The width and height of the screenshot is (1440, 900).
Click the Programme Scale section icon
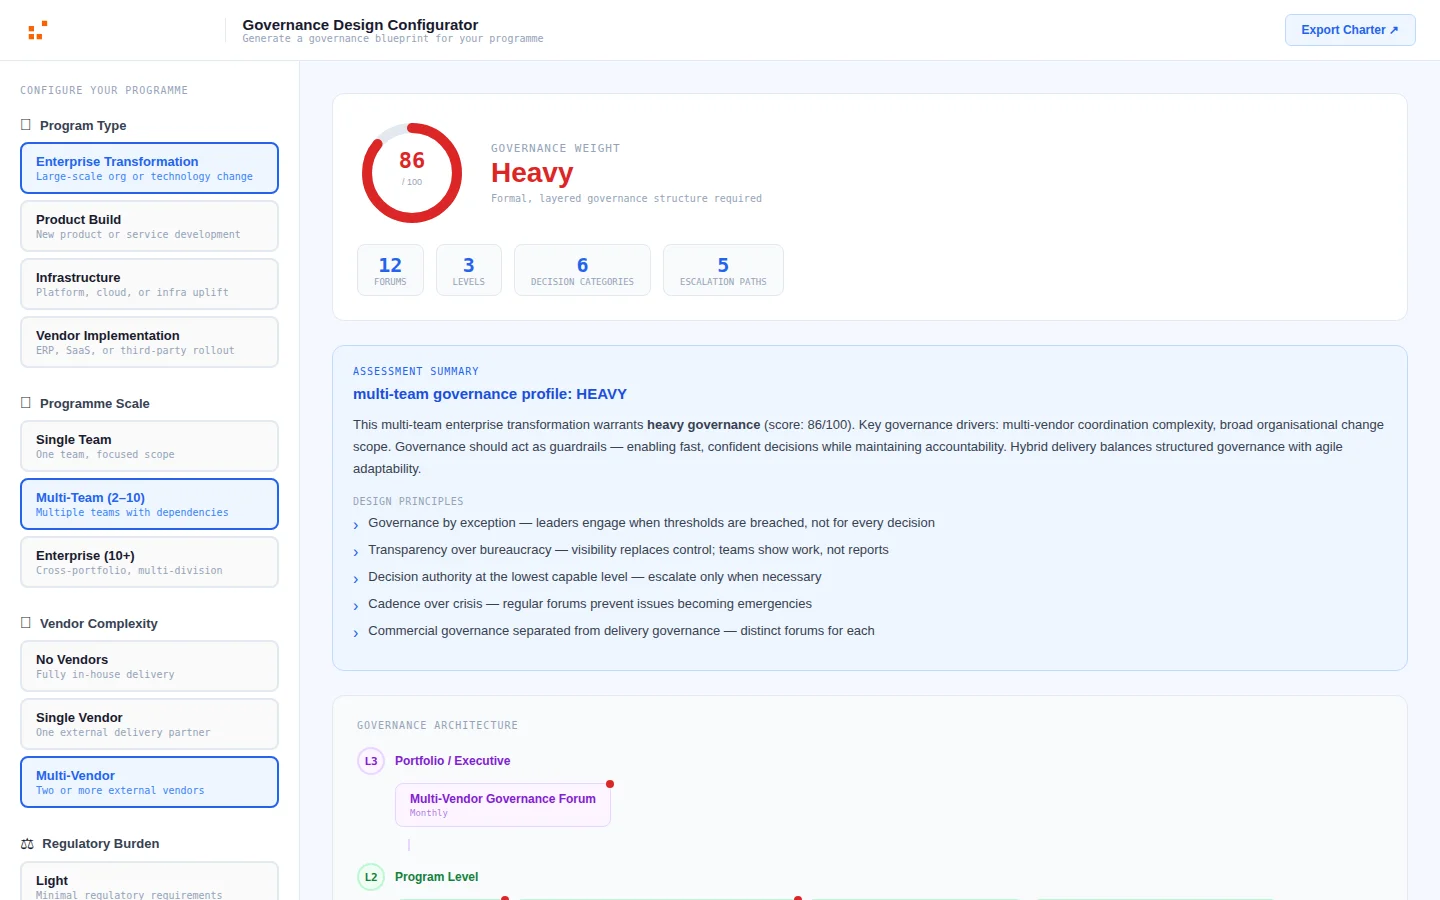[24, 403]
